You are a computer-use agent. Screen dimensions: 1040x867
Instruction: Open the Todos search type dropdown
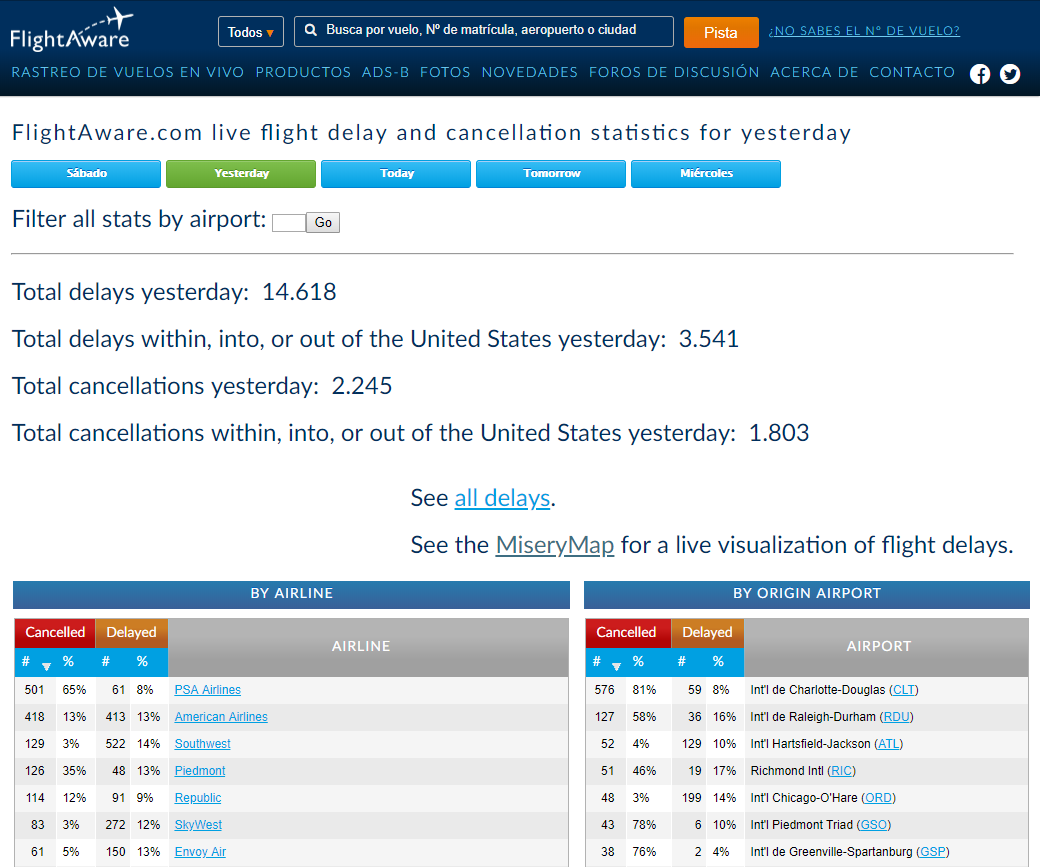tap(251, 32)
